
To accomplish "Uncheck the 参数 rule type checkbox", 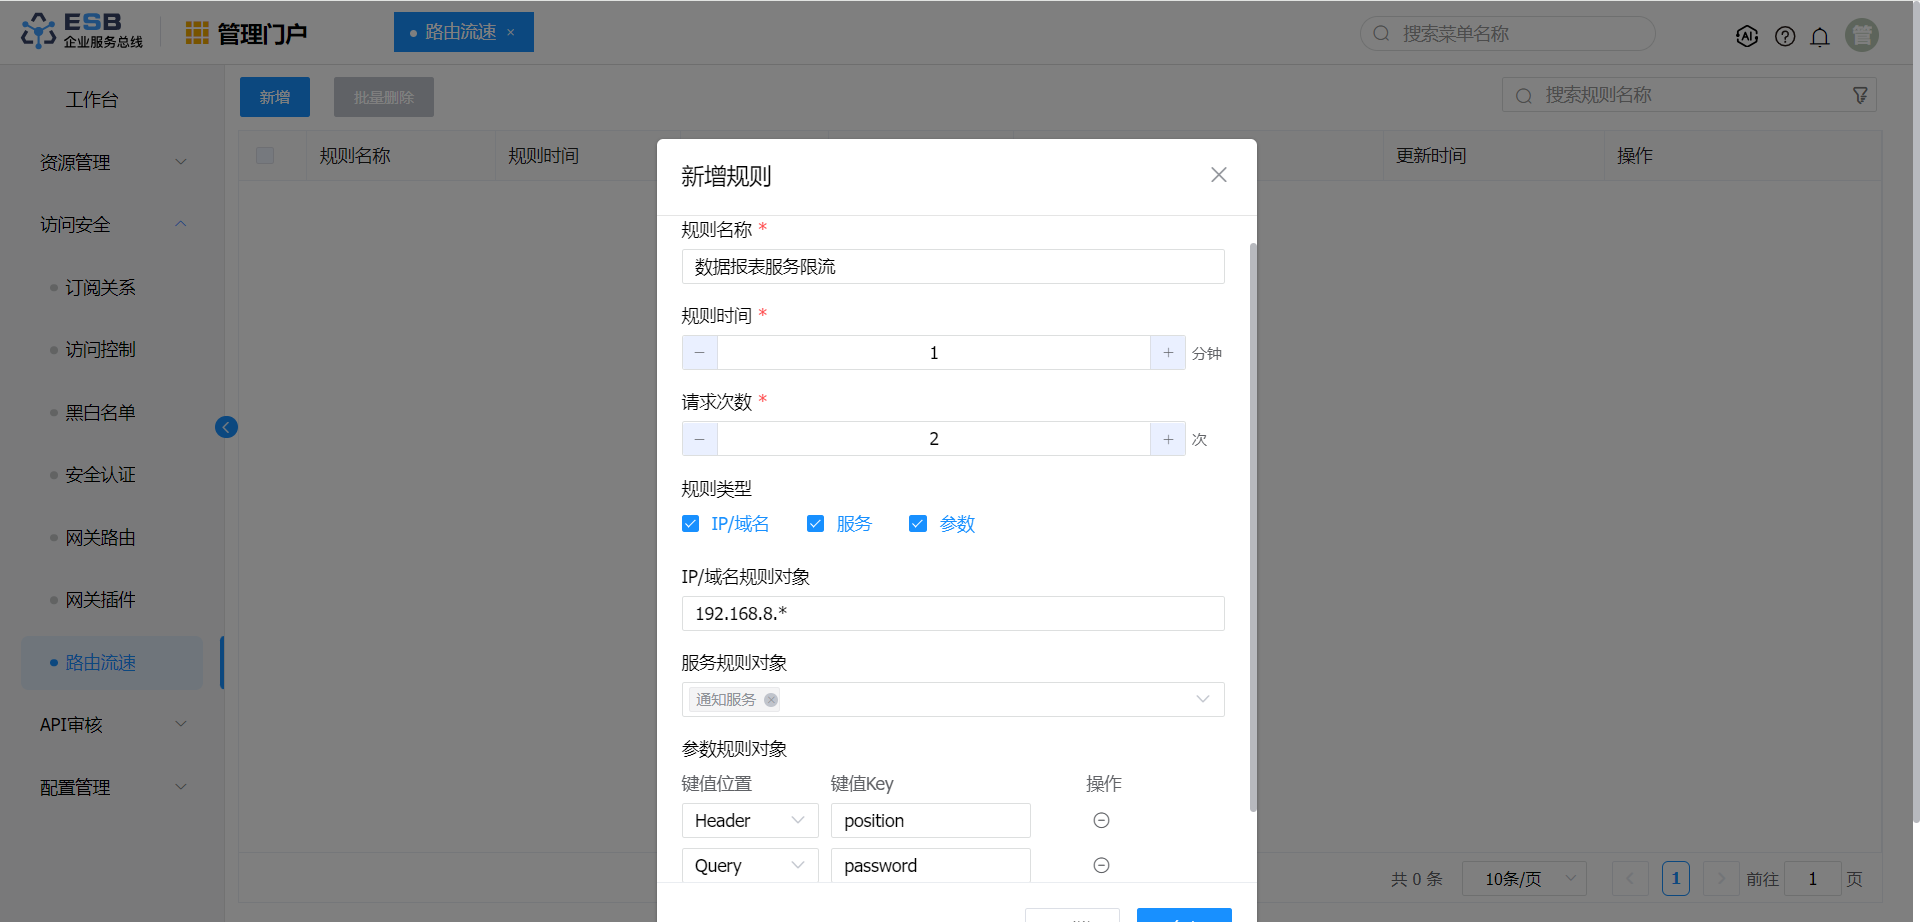I will 918,524.
